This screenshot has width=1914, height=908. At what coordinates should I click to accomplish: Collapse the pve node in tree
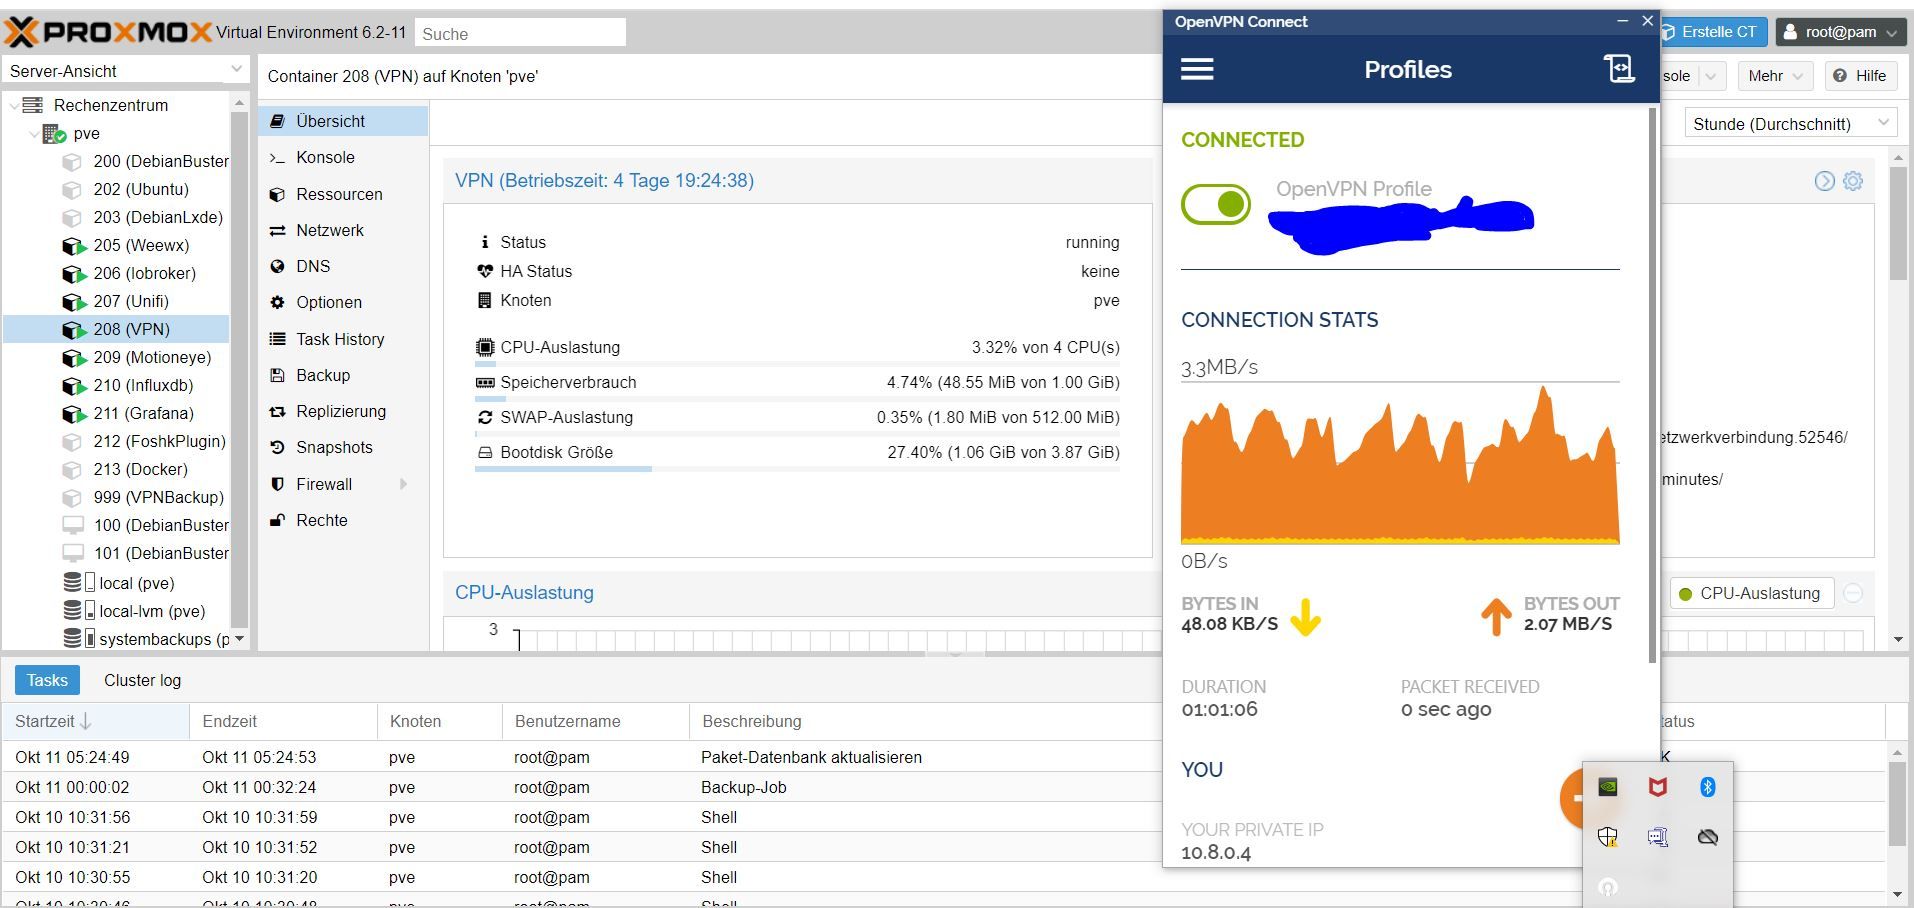(33, 133)
